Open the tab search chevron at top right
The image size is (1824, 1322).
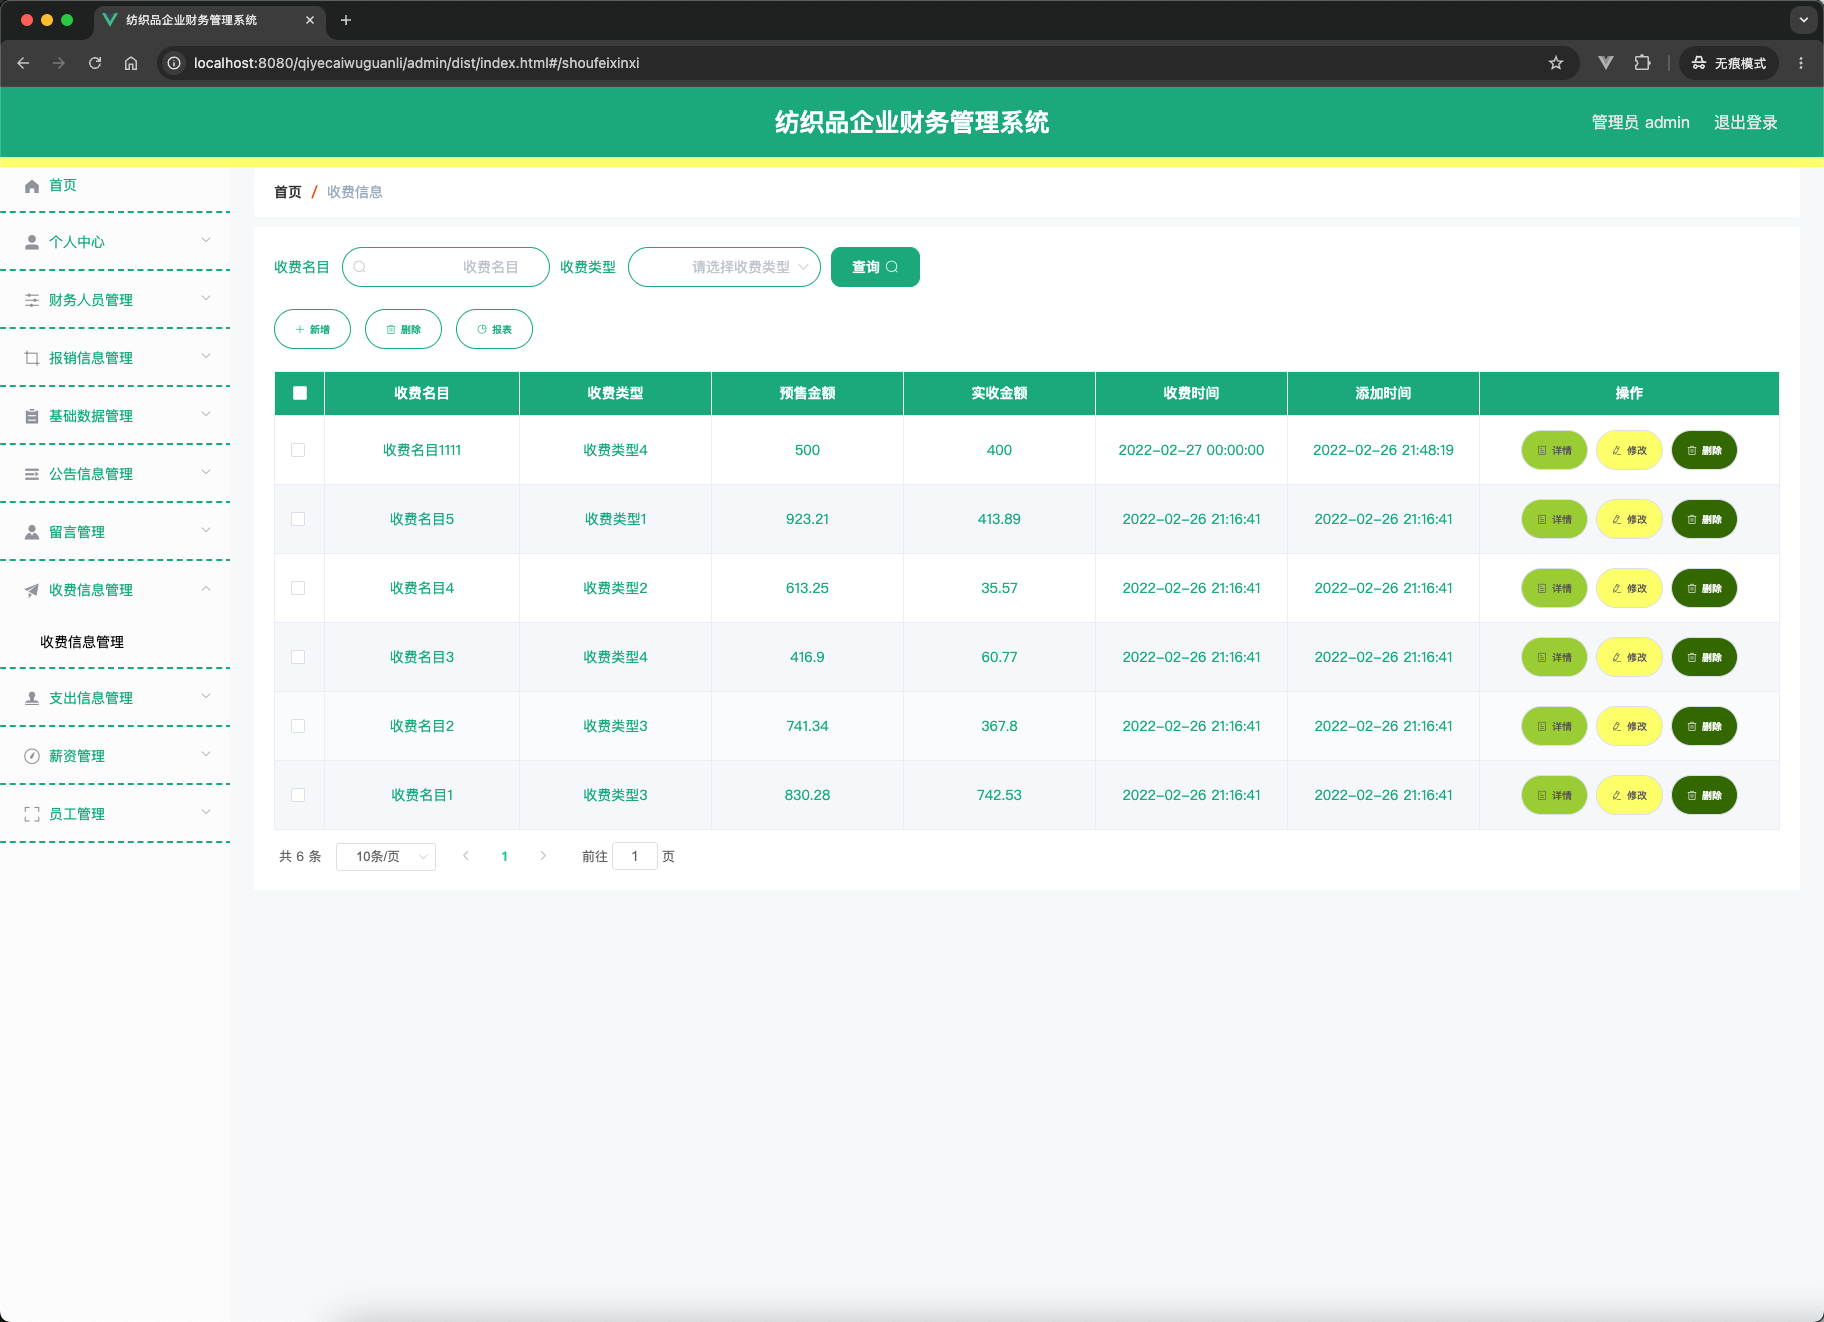(x=1804, y=20)
